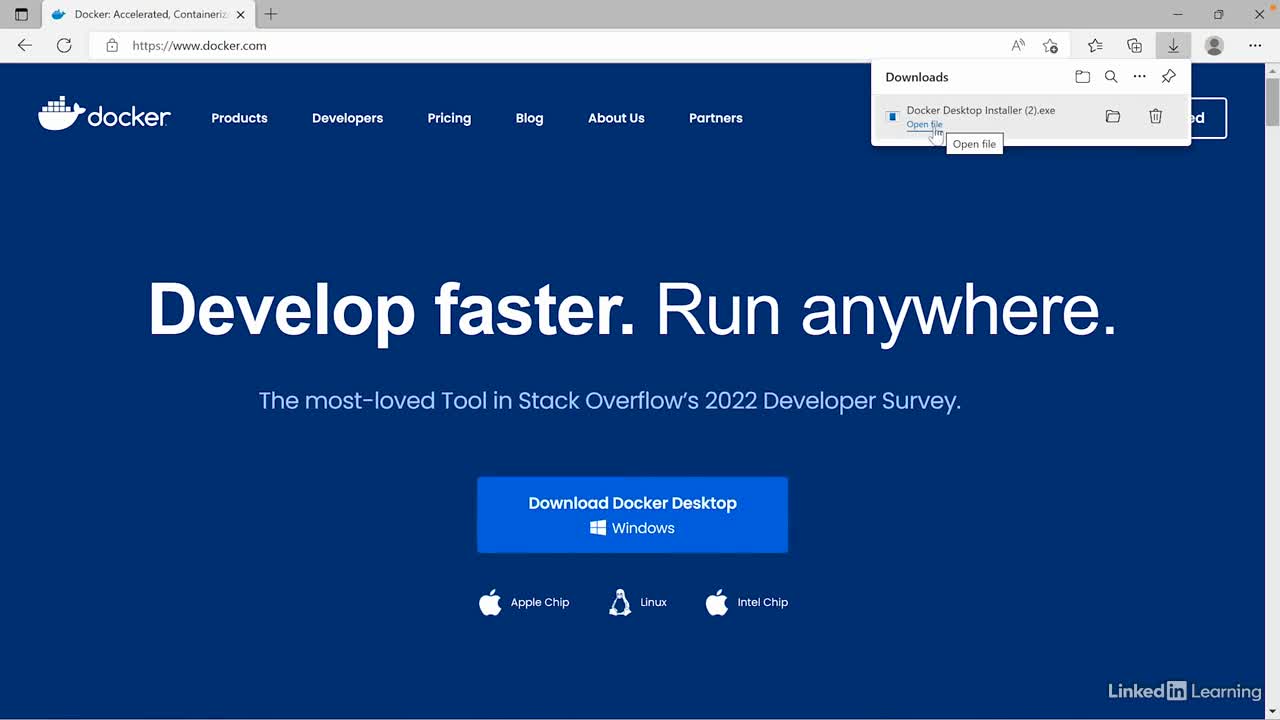The image size is (1280, 720).
Task: Delete Docker Desktop Installer download entry
Action: point(1155,117)
